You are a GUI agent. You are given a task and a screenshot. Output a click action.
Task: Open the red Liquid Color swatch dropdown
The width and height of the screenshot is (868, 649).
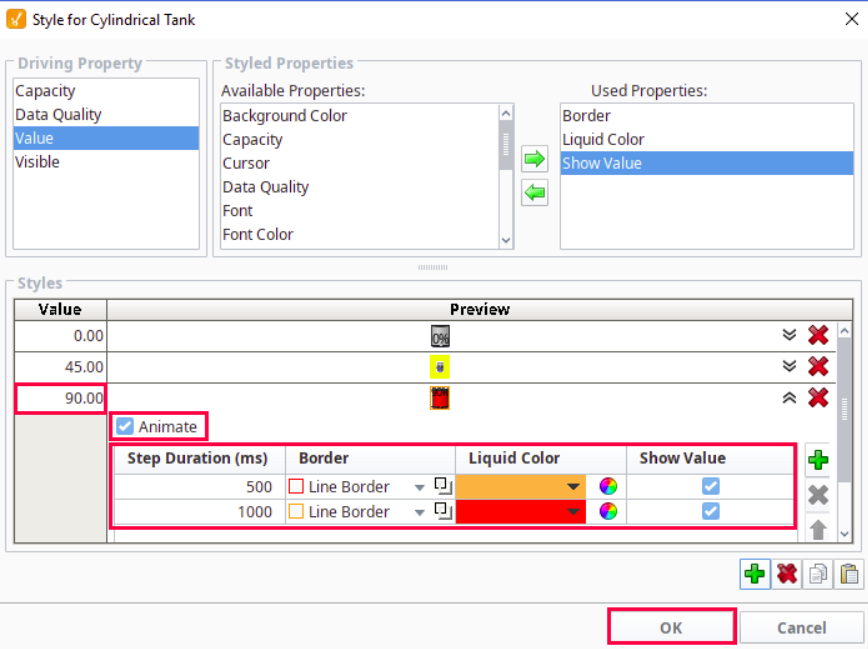(x=573, y=511)
